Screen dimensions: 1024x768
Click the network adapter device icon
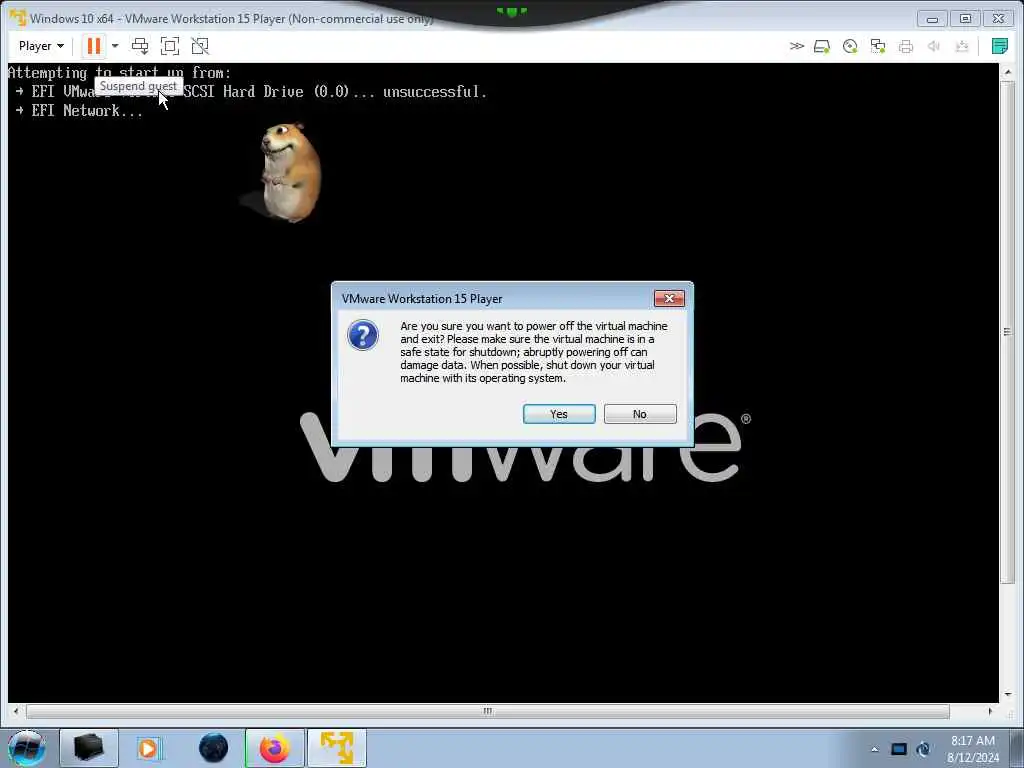point(878,46)
